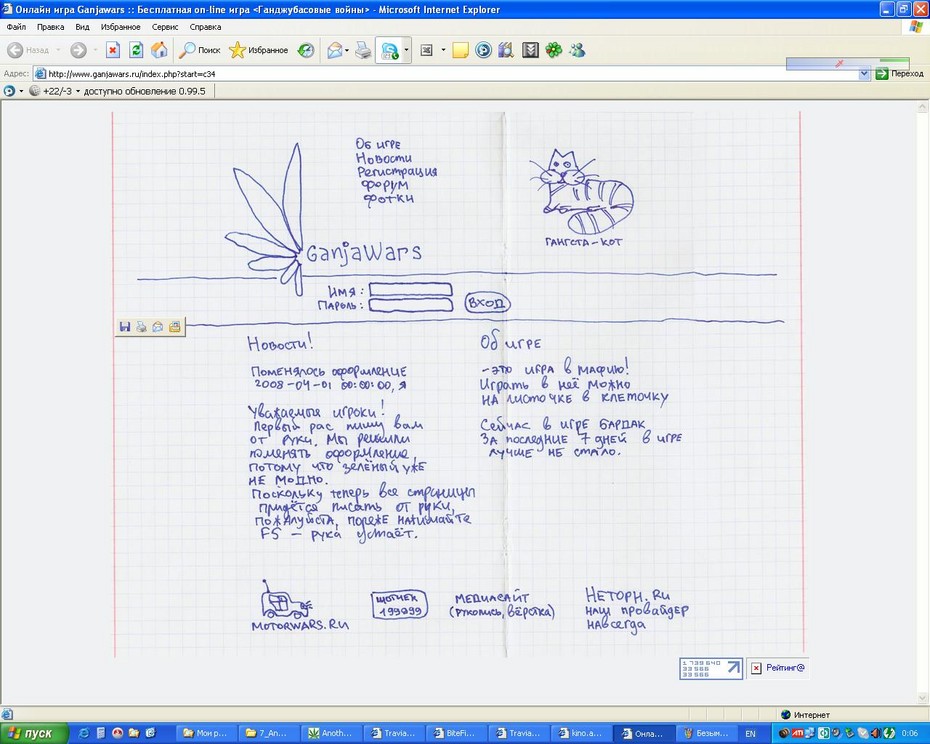
Task: Click the green ICQ flower icon
Action: pyautogui.click(x=553, y=50)
